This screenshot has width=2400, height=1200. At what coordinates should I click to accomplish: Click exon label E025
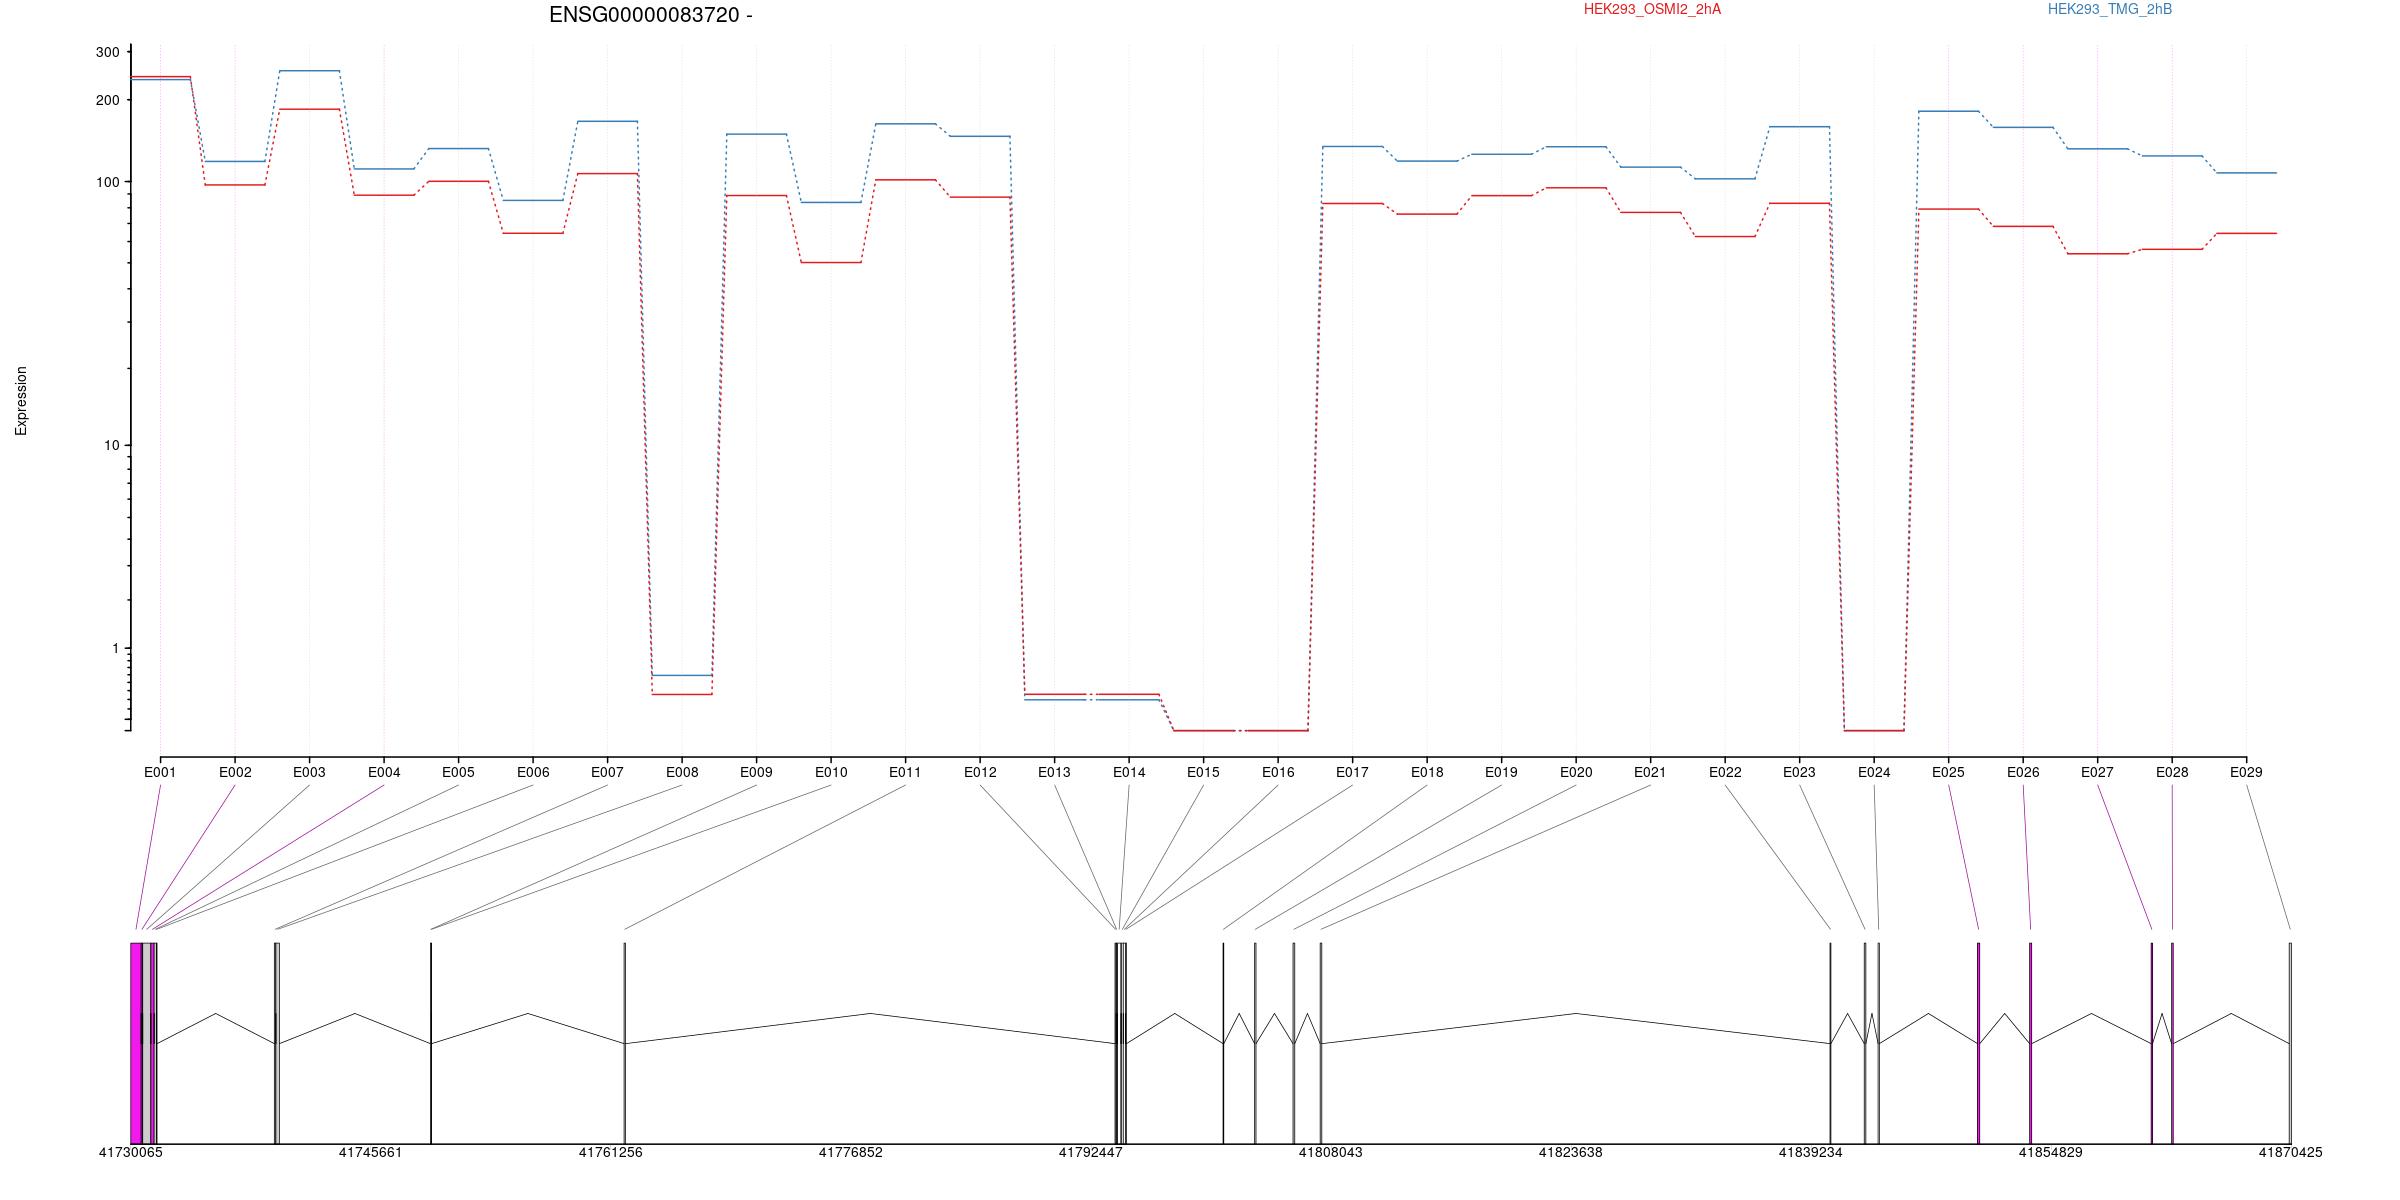tap(1948, 772)
